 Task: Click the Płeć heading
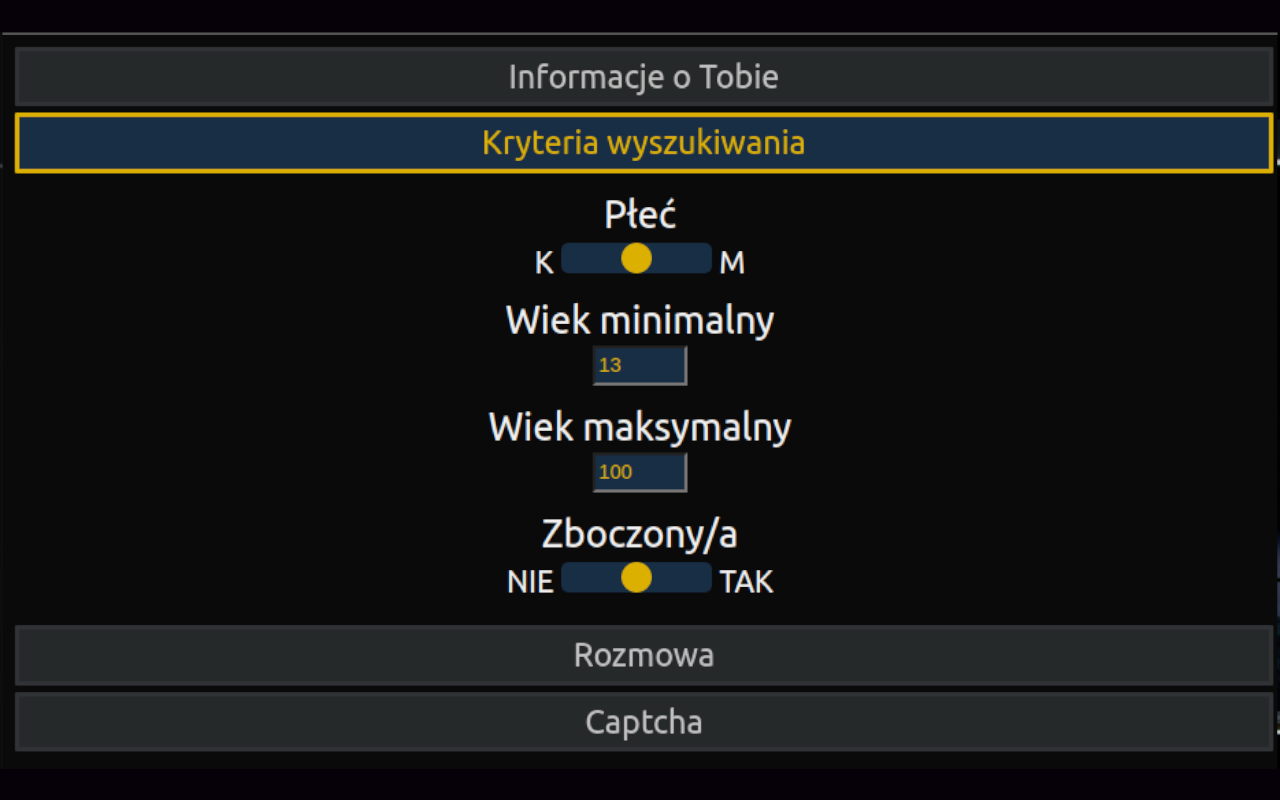coord(640,215)
